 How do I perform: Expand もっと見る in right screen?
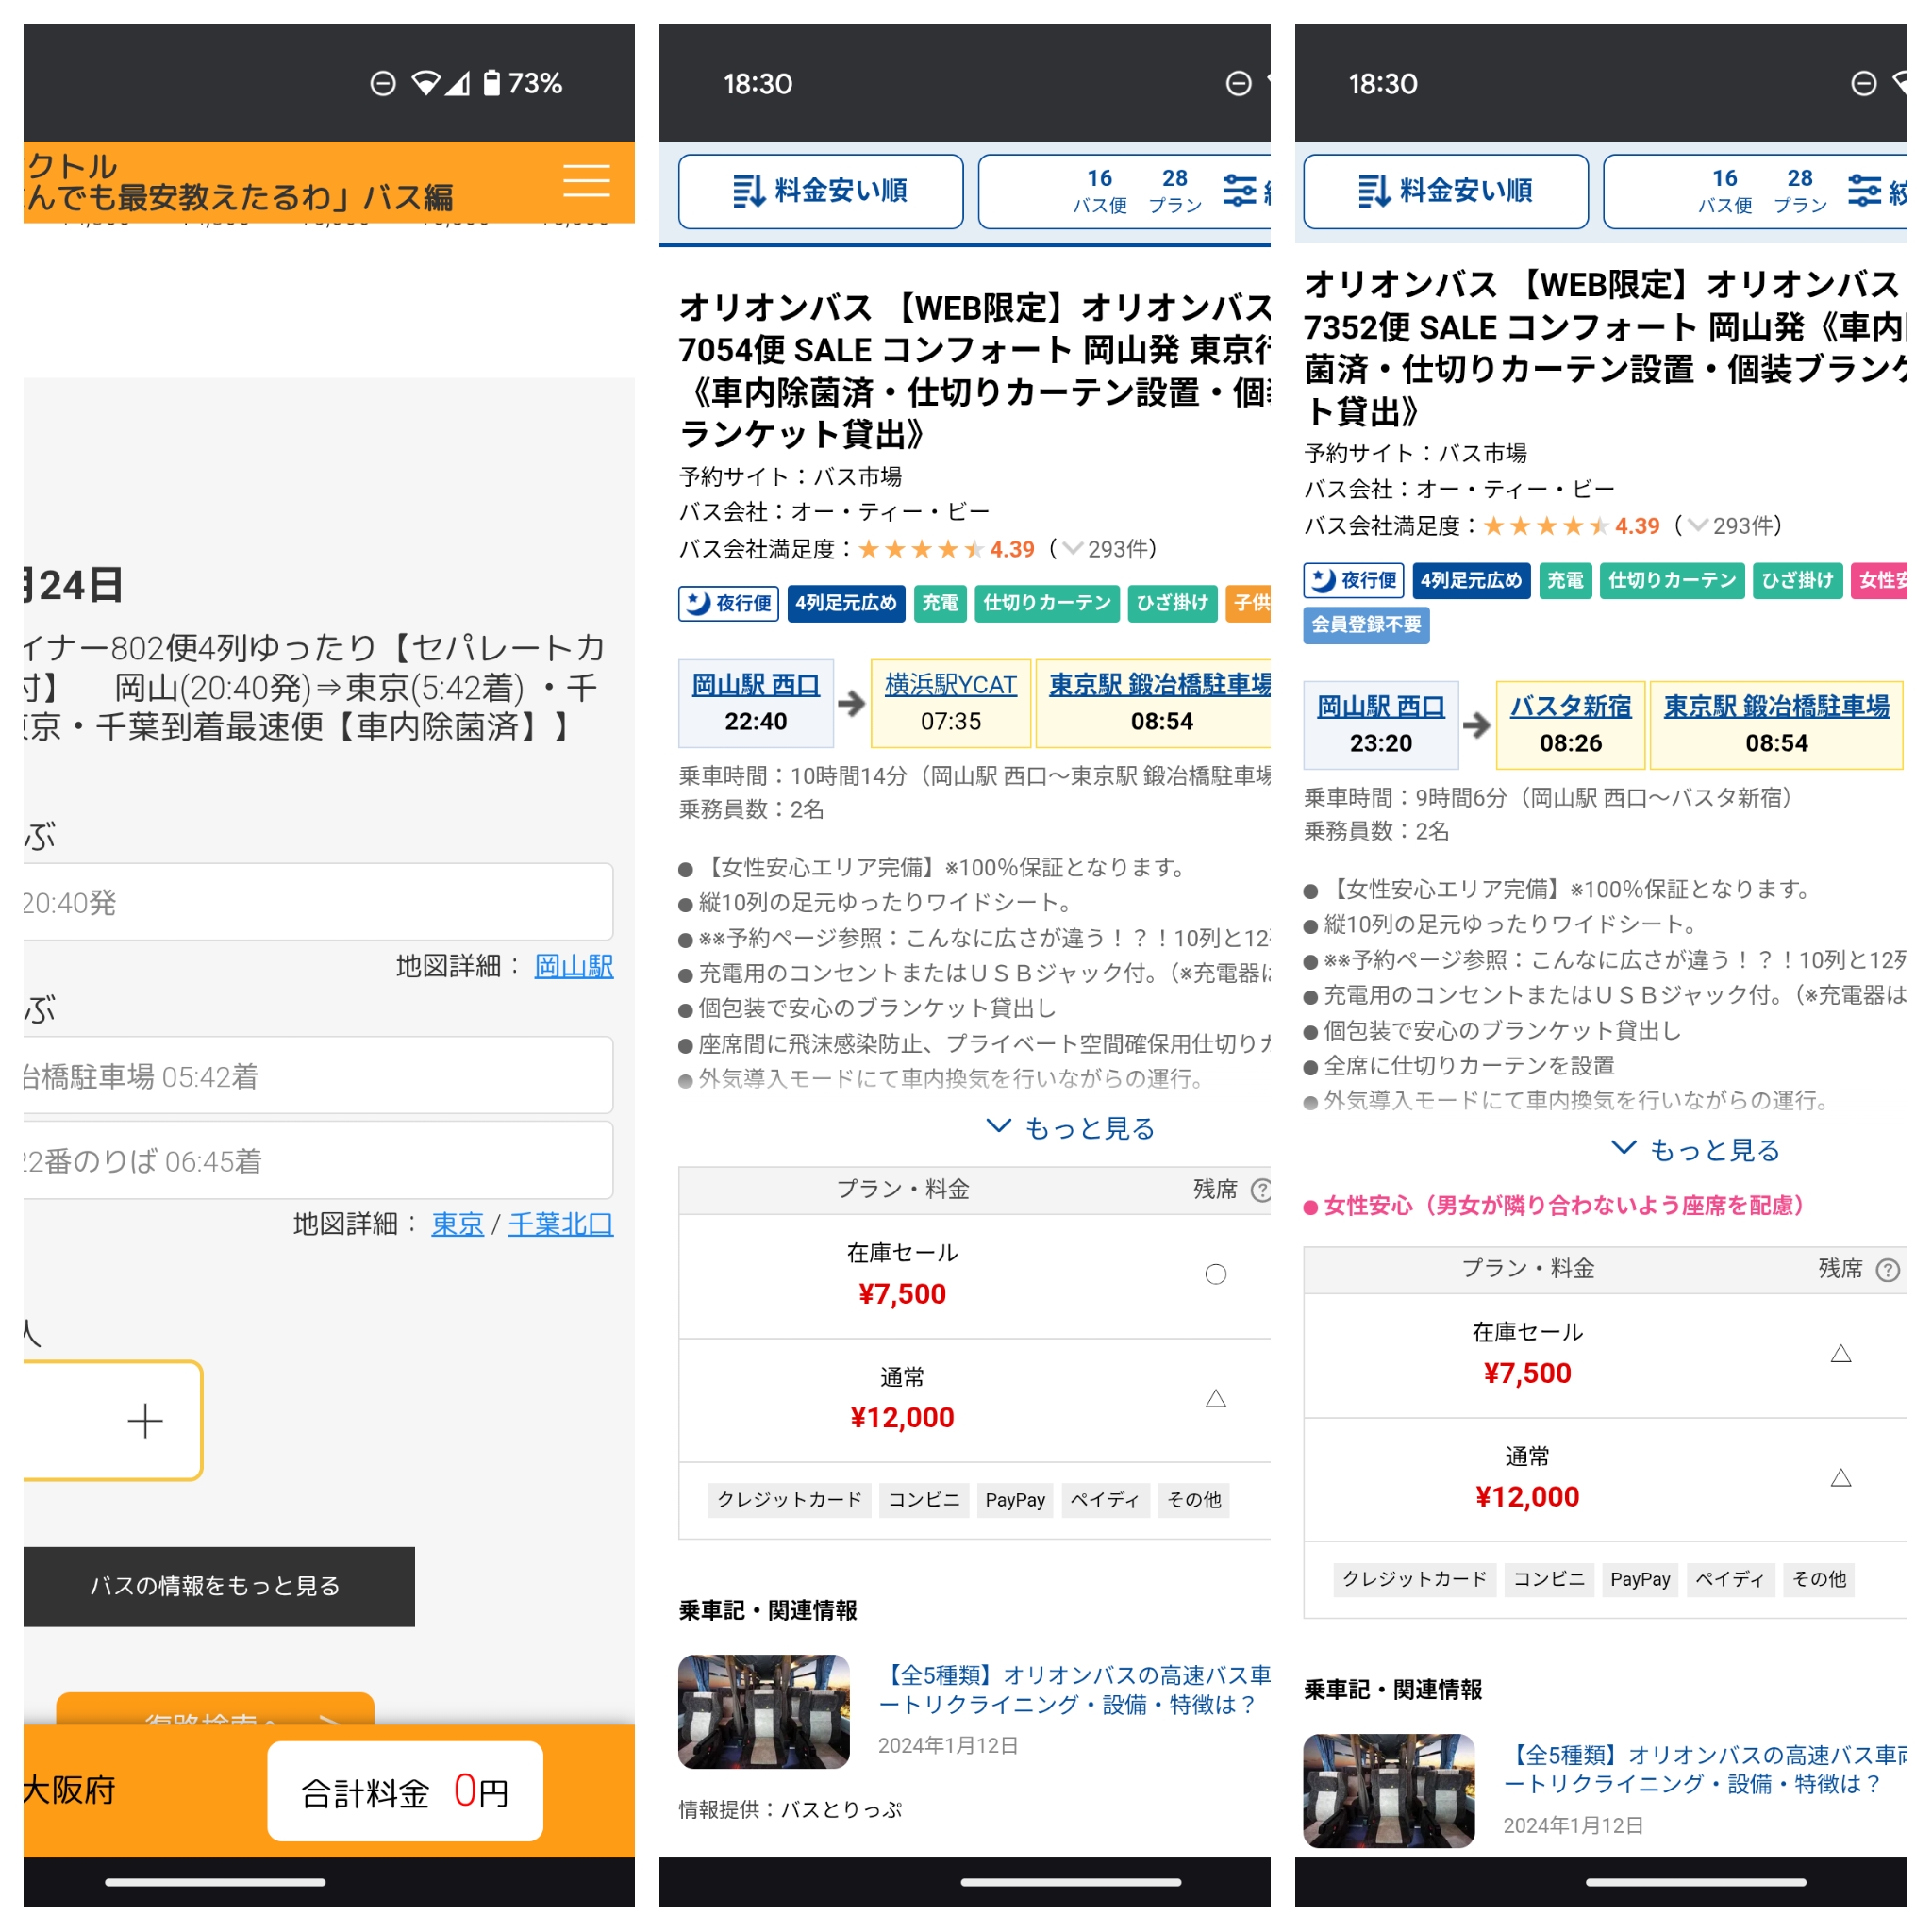(x=1696, y=1150)
